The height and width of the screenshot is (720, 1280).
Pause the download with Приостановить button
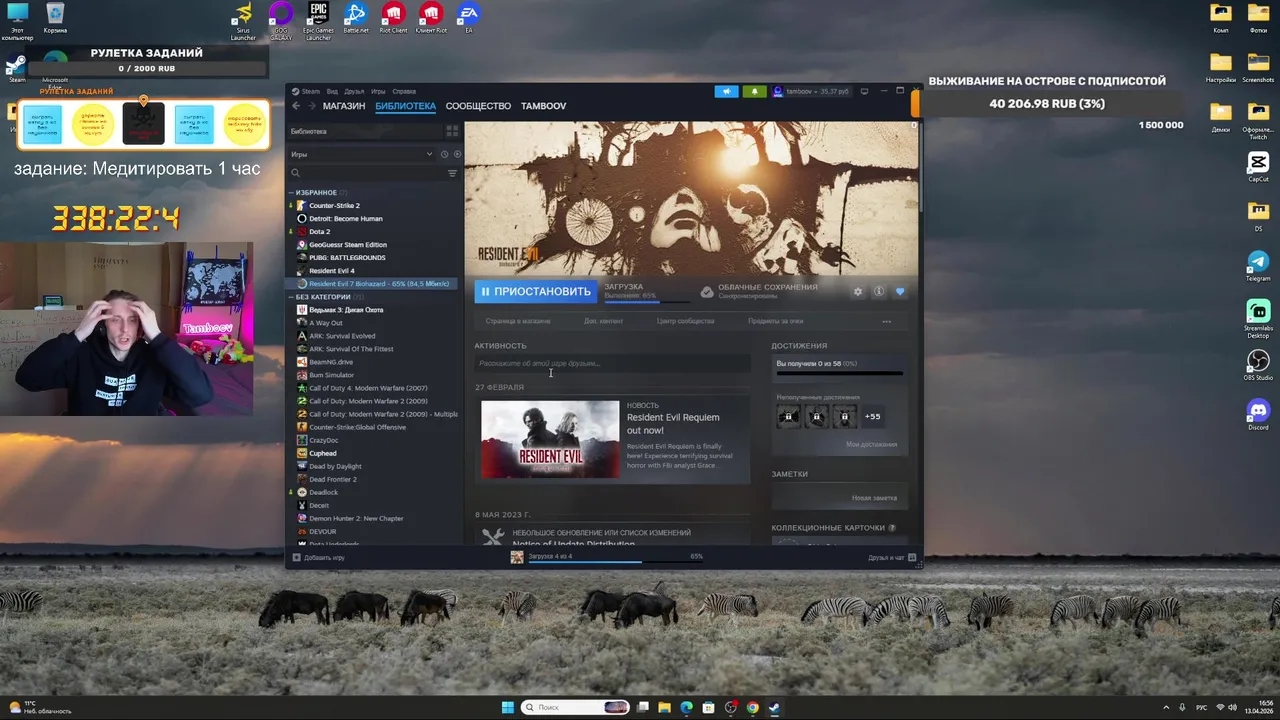(535, 292)
